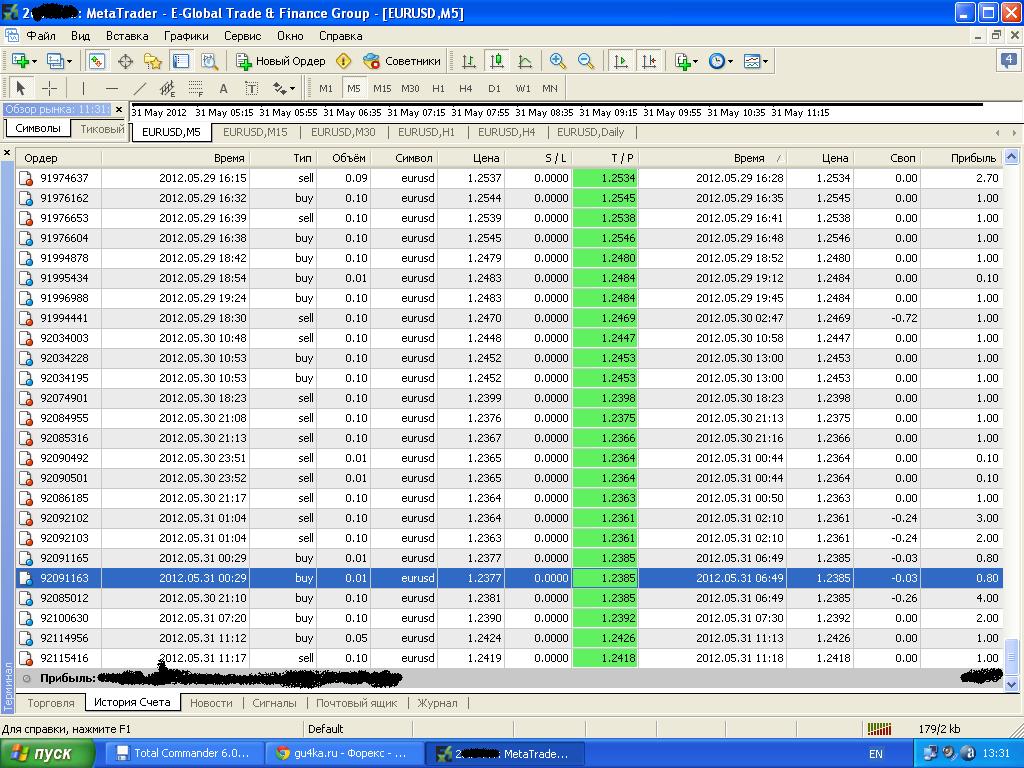Expand the new chart dropdown arrow
The image size is (1024, 768).
coord(34,61)
